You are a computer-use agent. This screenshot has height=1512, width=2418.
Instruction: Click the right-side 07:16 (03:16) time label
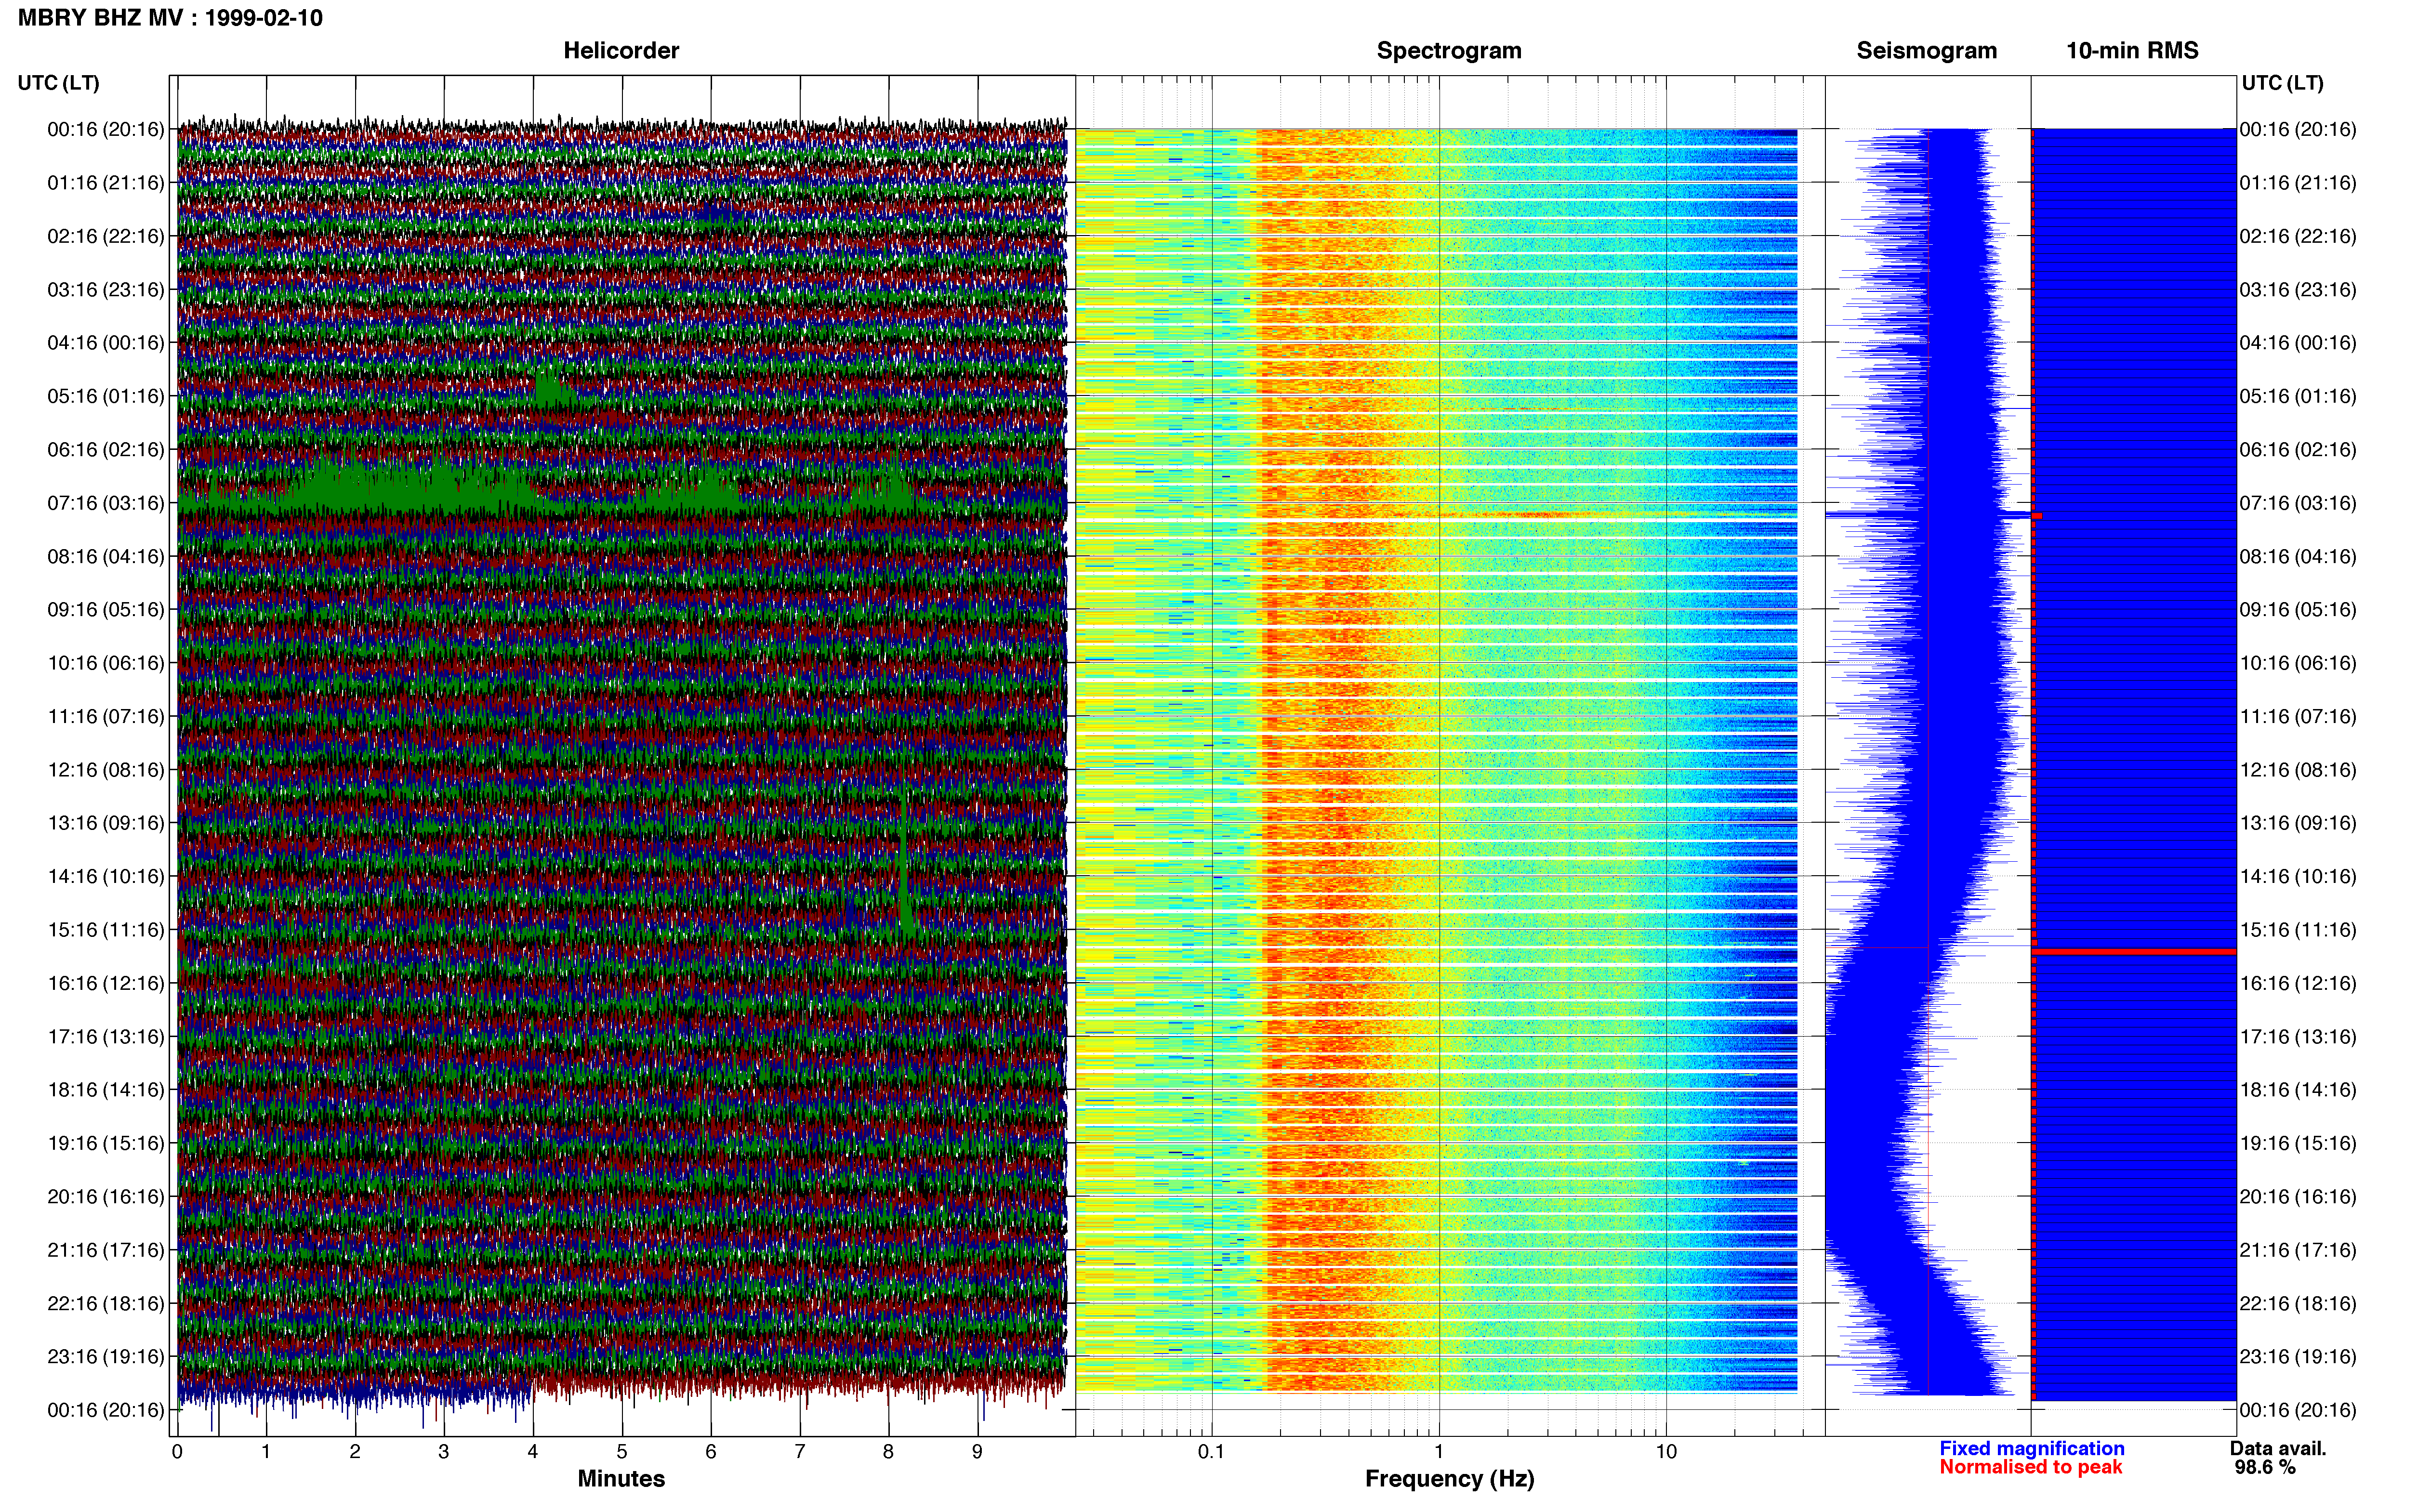[x=2298, y=503]
